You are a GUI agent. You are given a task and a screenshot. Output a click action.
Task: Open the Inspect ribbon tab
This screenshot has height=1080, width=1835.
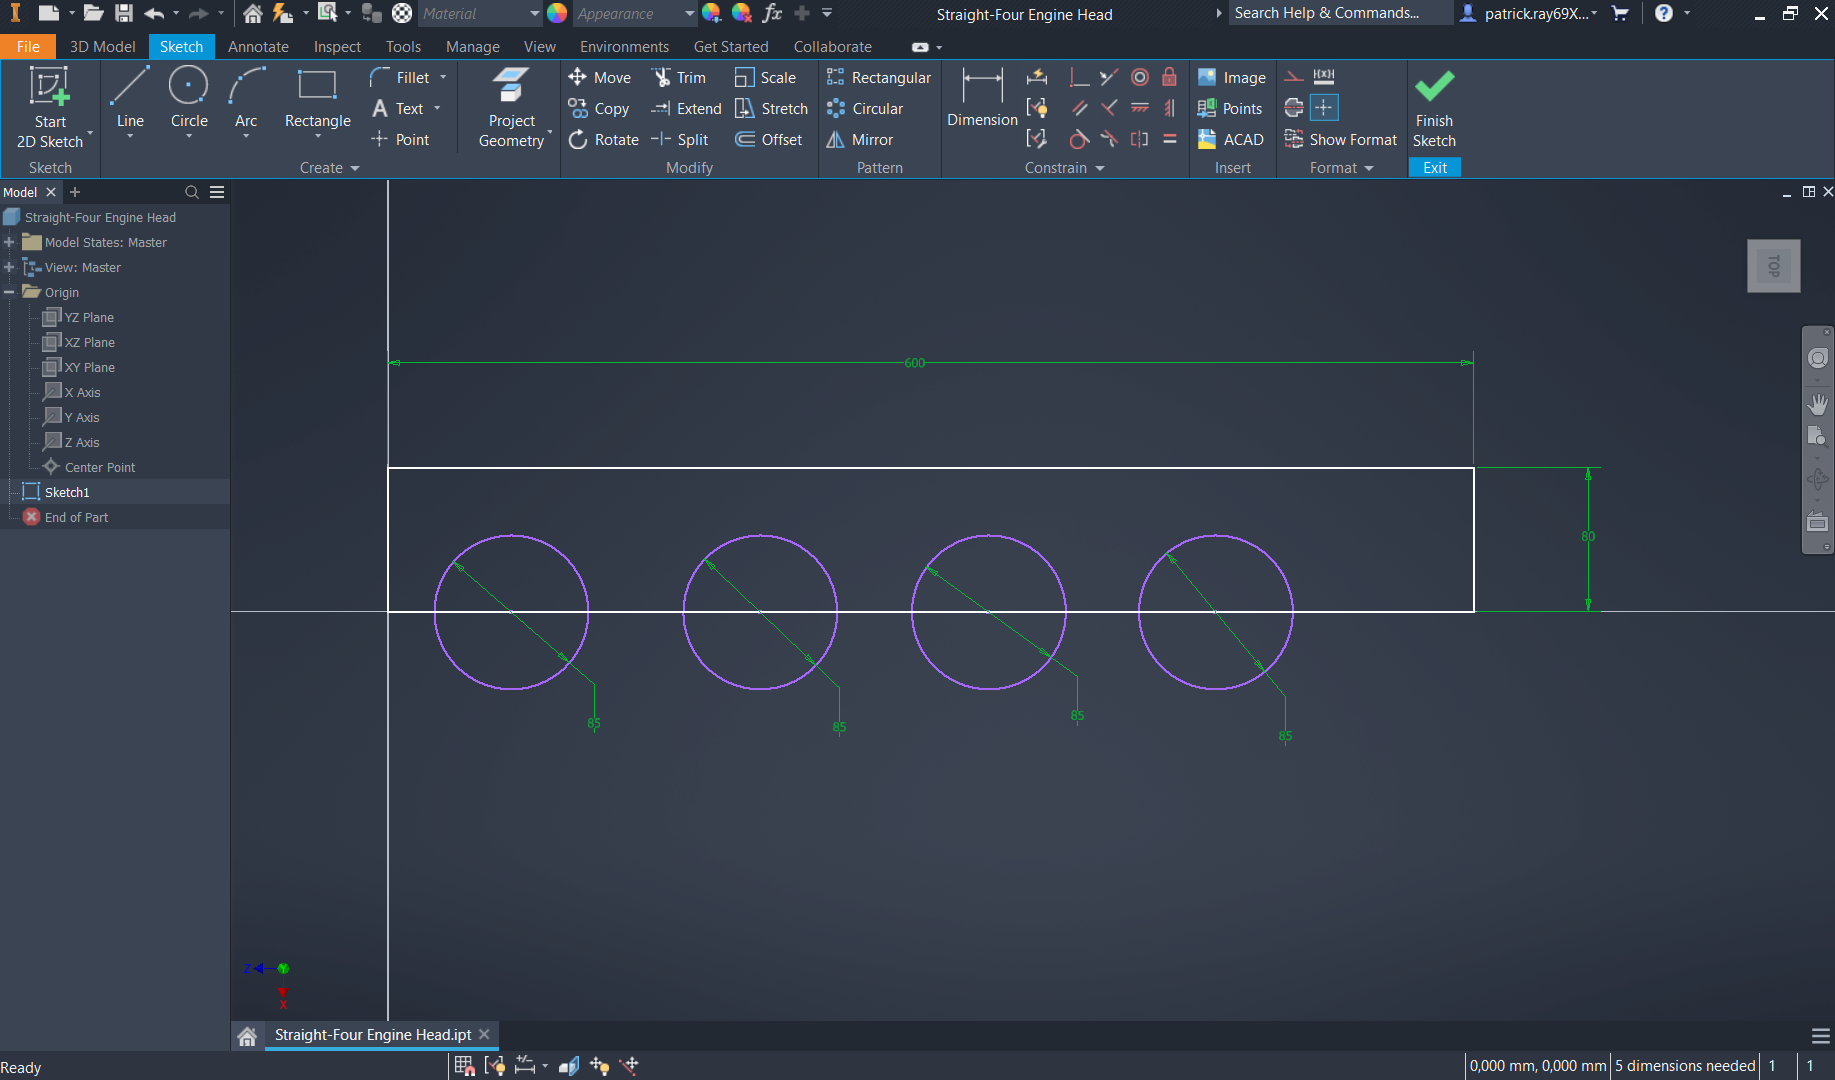(337, 47)
